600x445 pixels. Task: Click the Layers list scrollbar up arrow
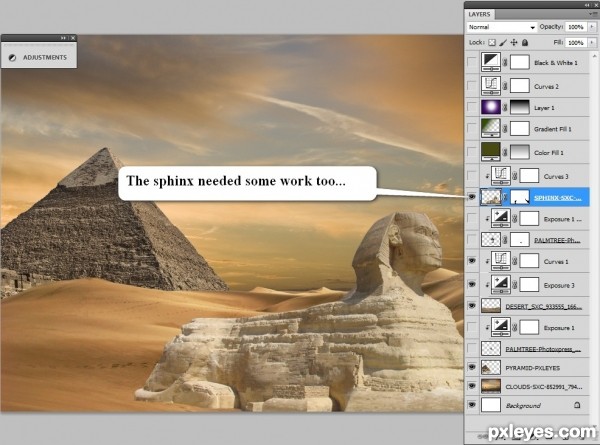coord(594,56)
